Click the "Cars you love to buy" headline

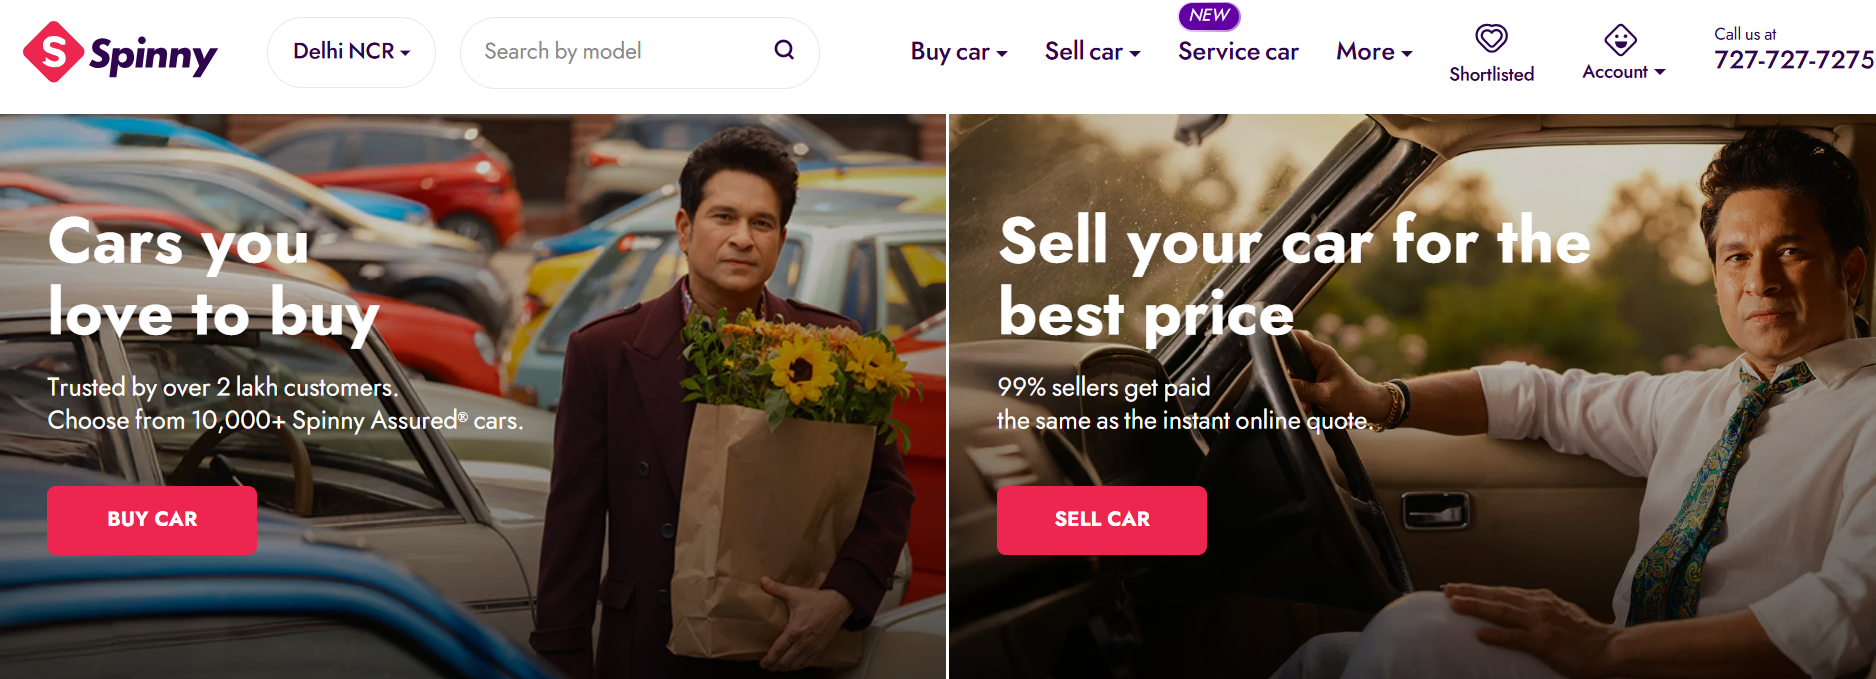213,277
